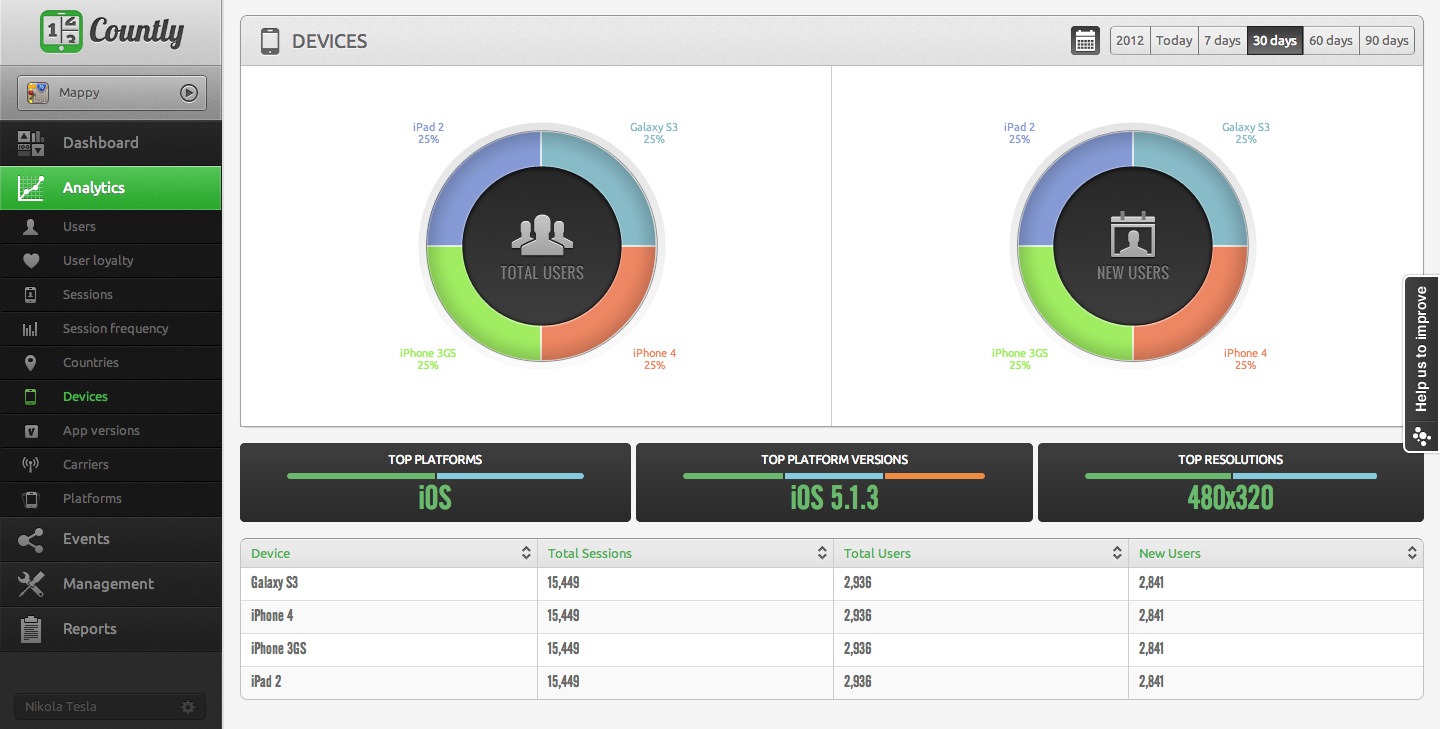This screenshot has width=1440, height=729.
Task: Click the Carriers signal icon
Action: click(x=31, y=465)
